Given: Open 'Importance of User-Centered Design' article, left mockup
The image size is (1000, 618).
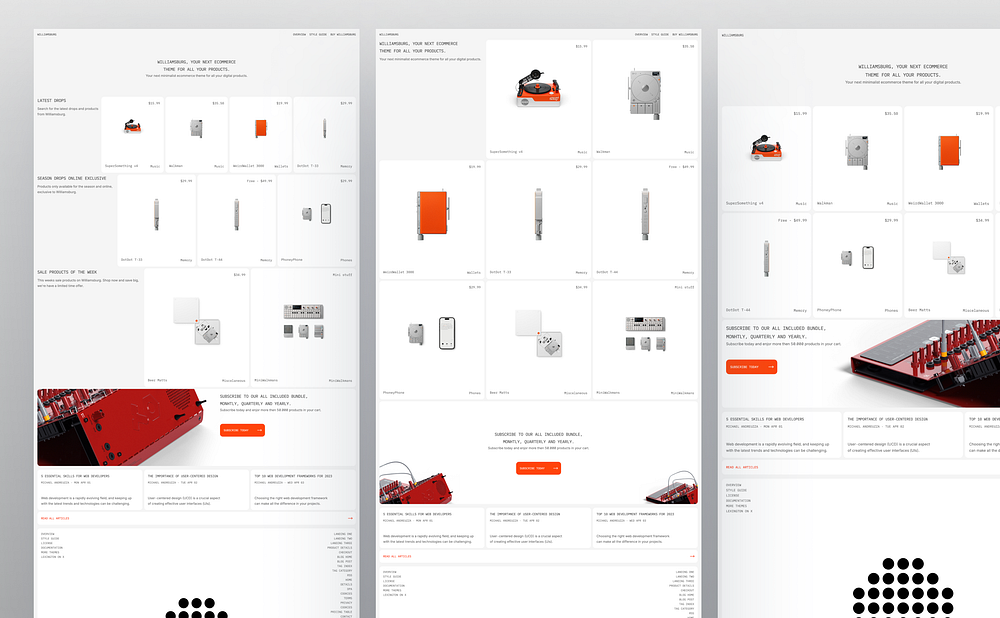Looking at the screenshot, I should click(196, 490).
